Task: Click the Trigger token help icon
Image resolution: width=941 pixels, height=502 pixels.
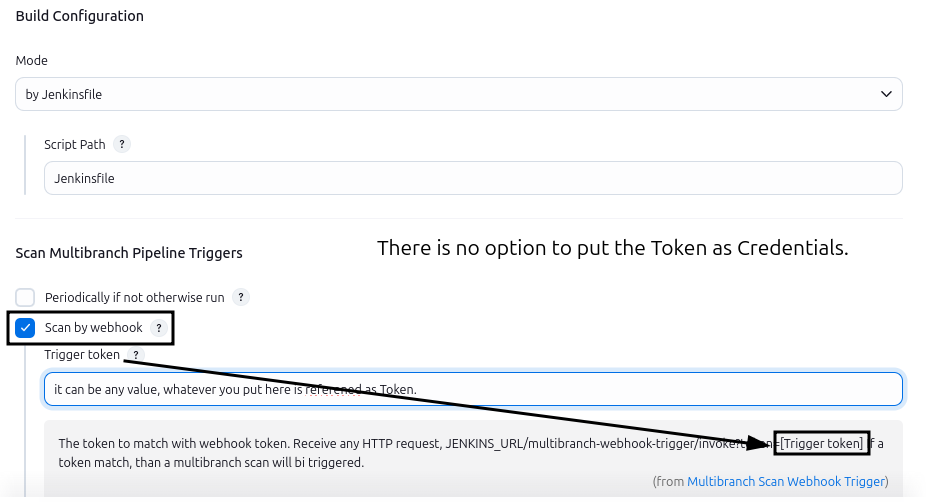Action: [136, 355]
